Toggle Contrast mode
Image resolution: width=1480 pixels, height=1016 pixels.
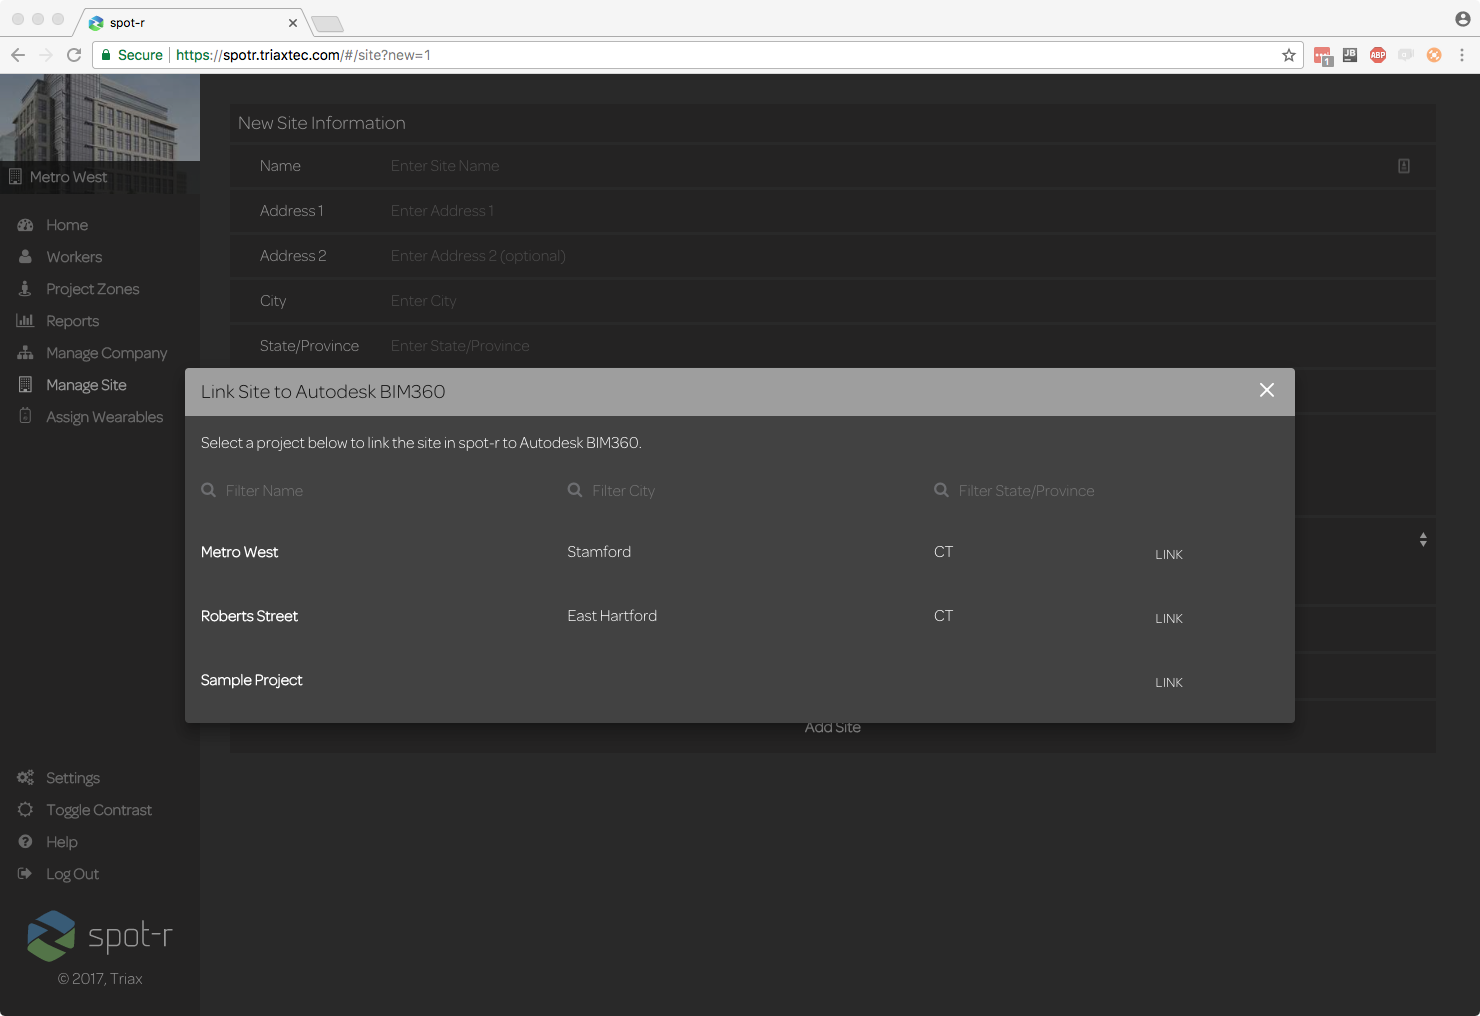point(99,810)
